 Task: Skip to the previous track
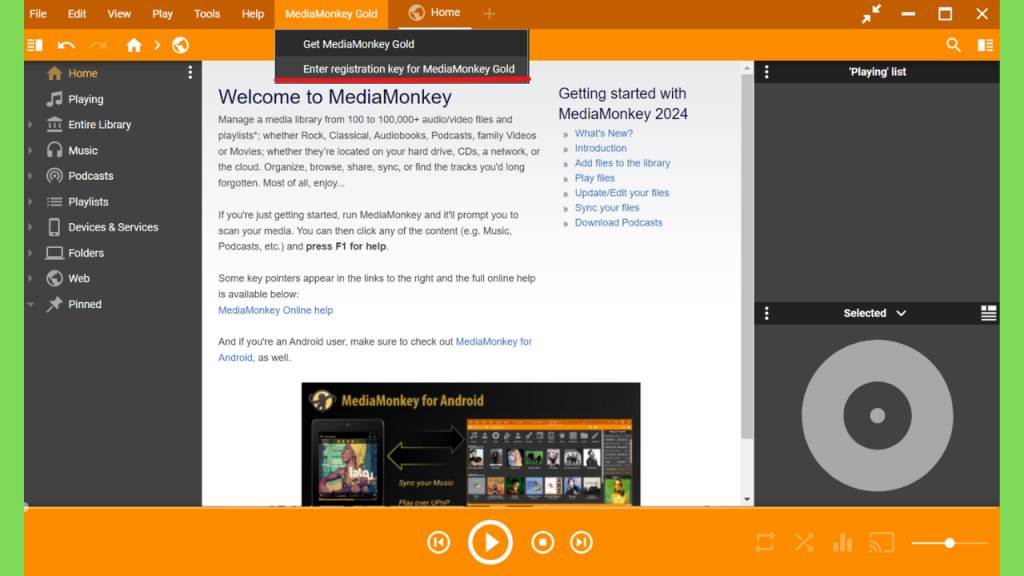(x=439, y=542)
